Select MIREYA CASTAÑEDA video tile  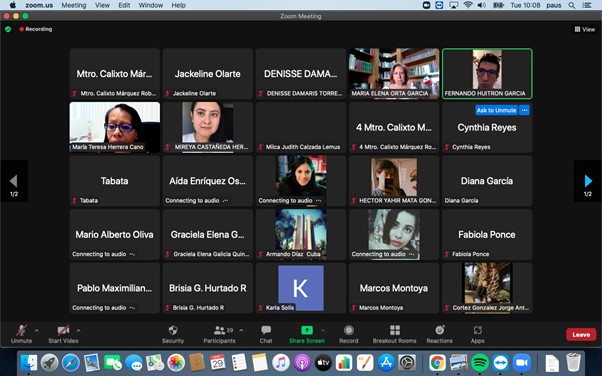pyautogui.click(x=208, y=127)
